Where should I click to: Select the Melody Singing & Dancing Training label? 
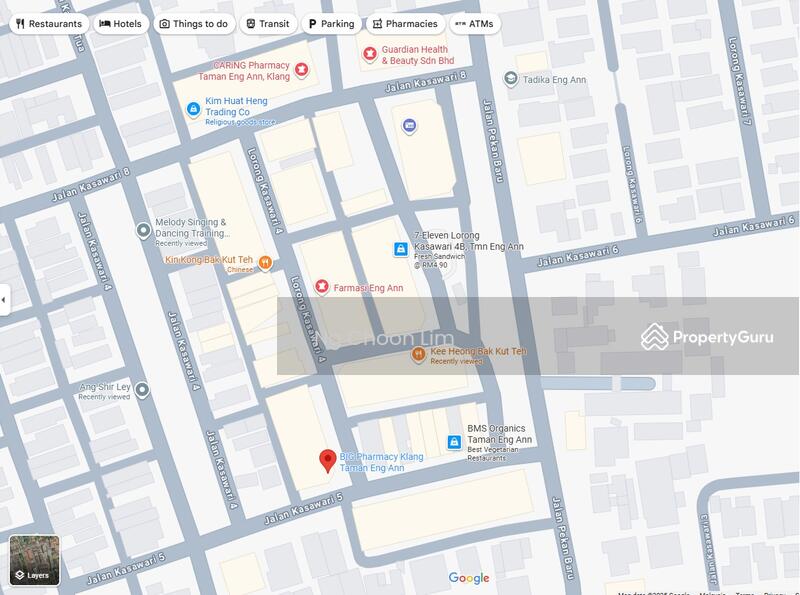tap(191, 228)
